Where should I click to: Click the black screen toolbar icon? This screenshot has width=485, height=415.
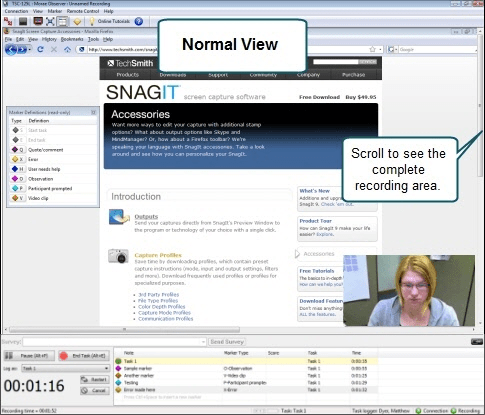23,22
